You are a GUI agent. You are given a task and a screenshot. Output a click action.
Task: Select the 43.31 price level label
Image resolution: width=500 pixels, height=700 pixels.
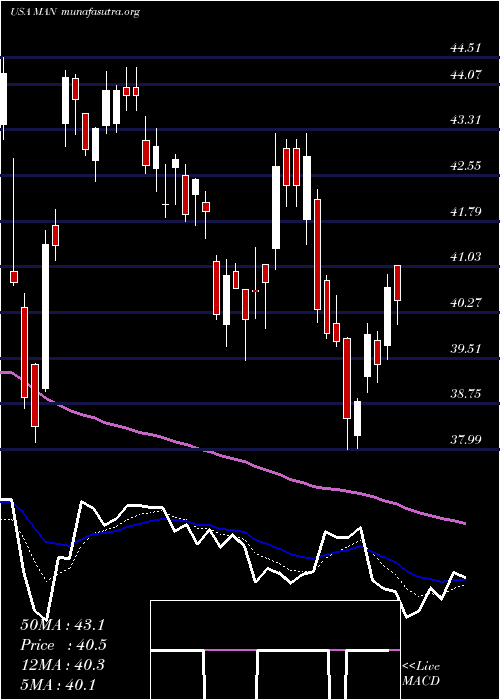click(465, 120)
